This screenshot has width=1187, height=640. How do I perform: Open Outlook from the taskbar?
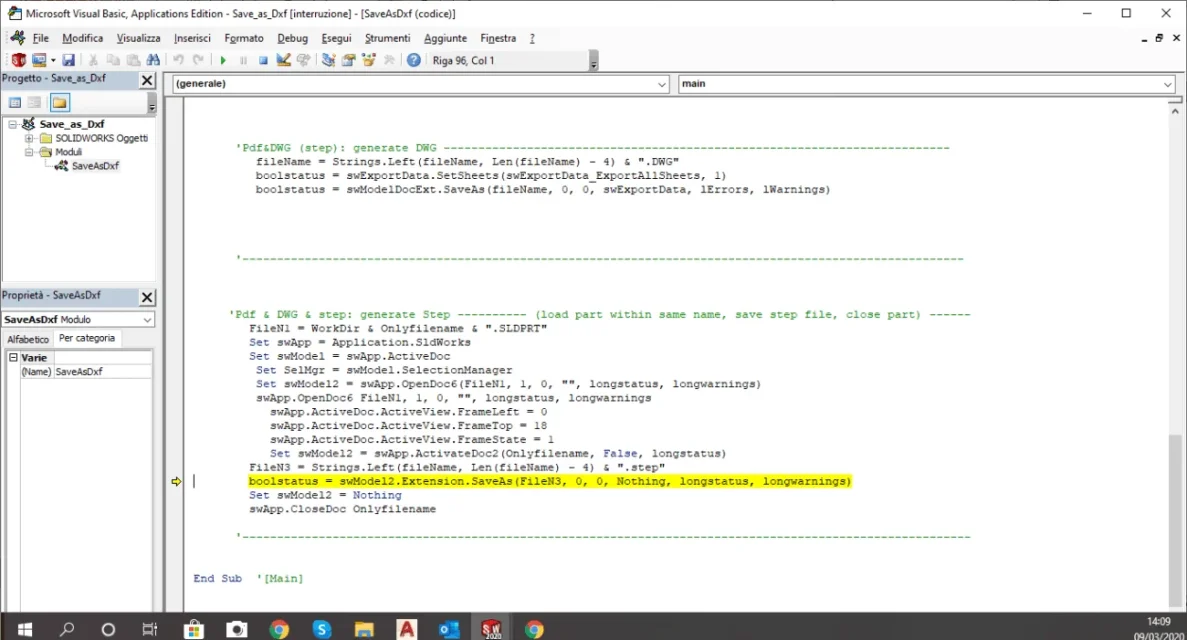pos(449,629)
